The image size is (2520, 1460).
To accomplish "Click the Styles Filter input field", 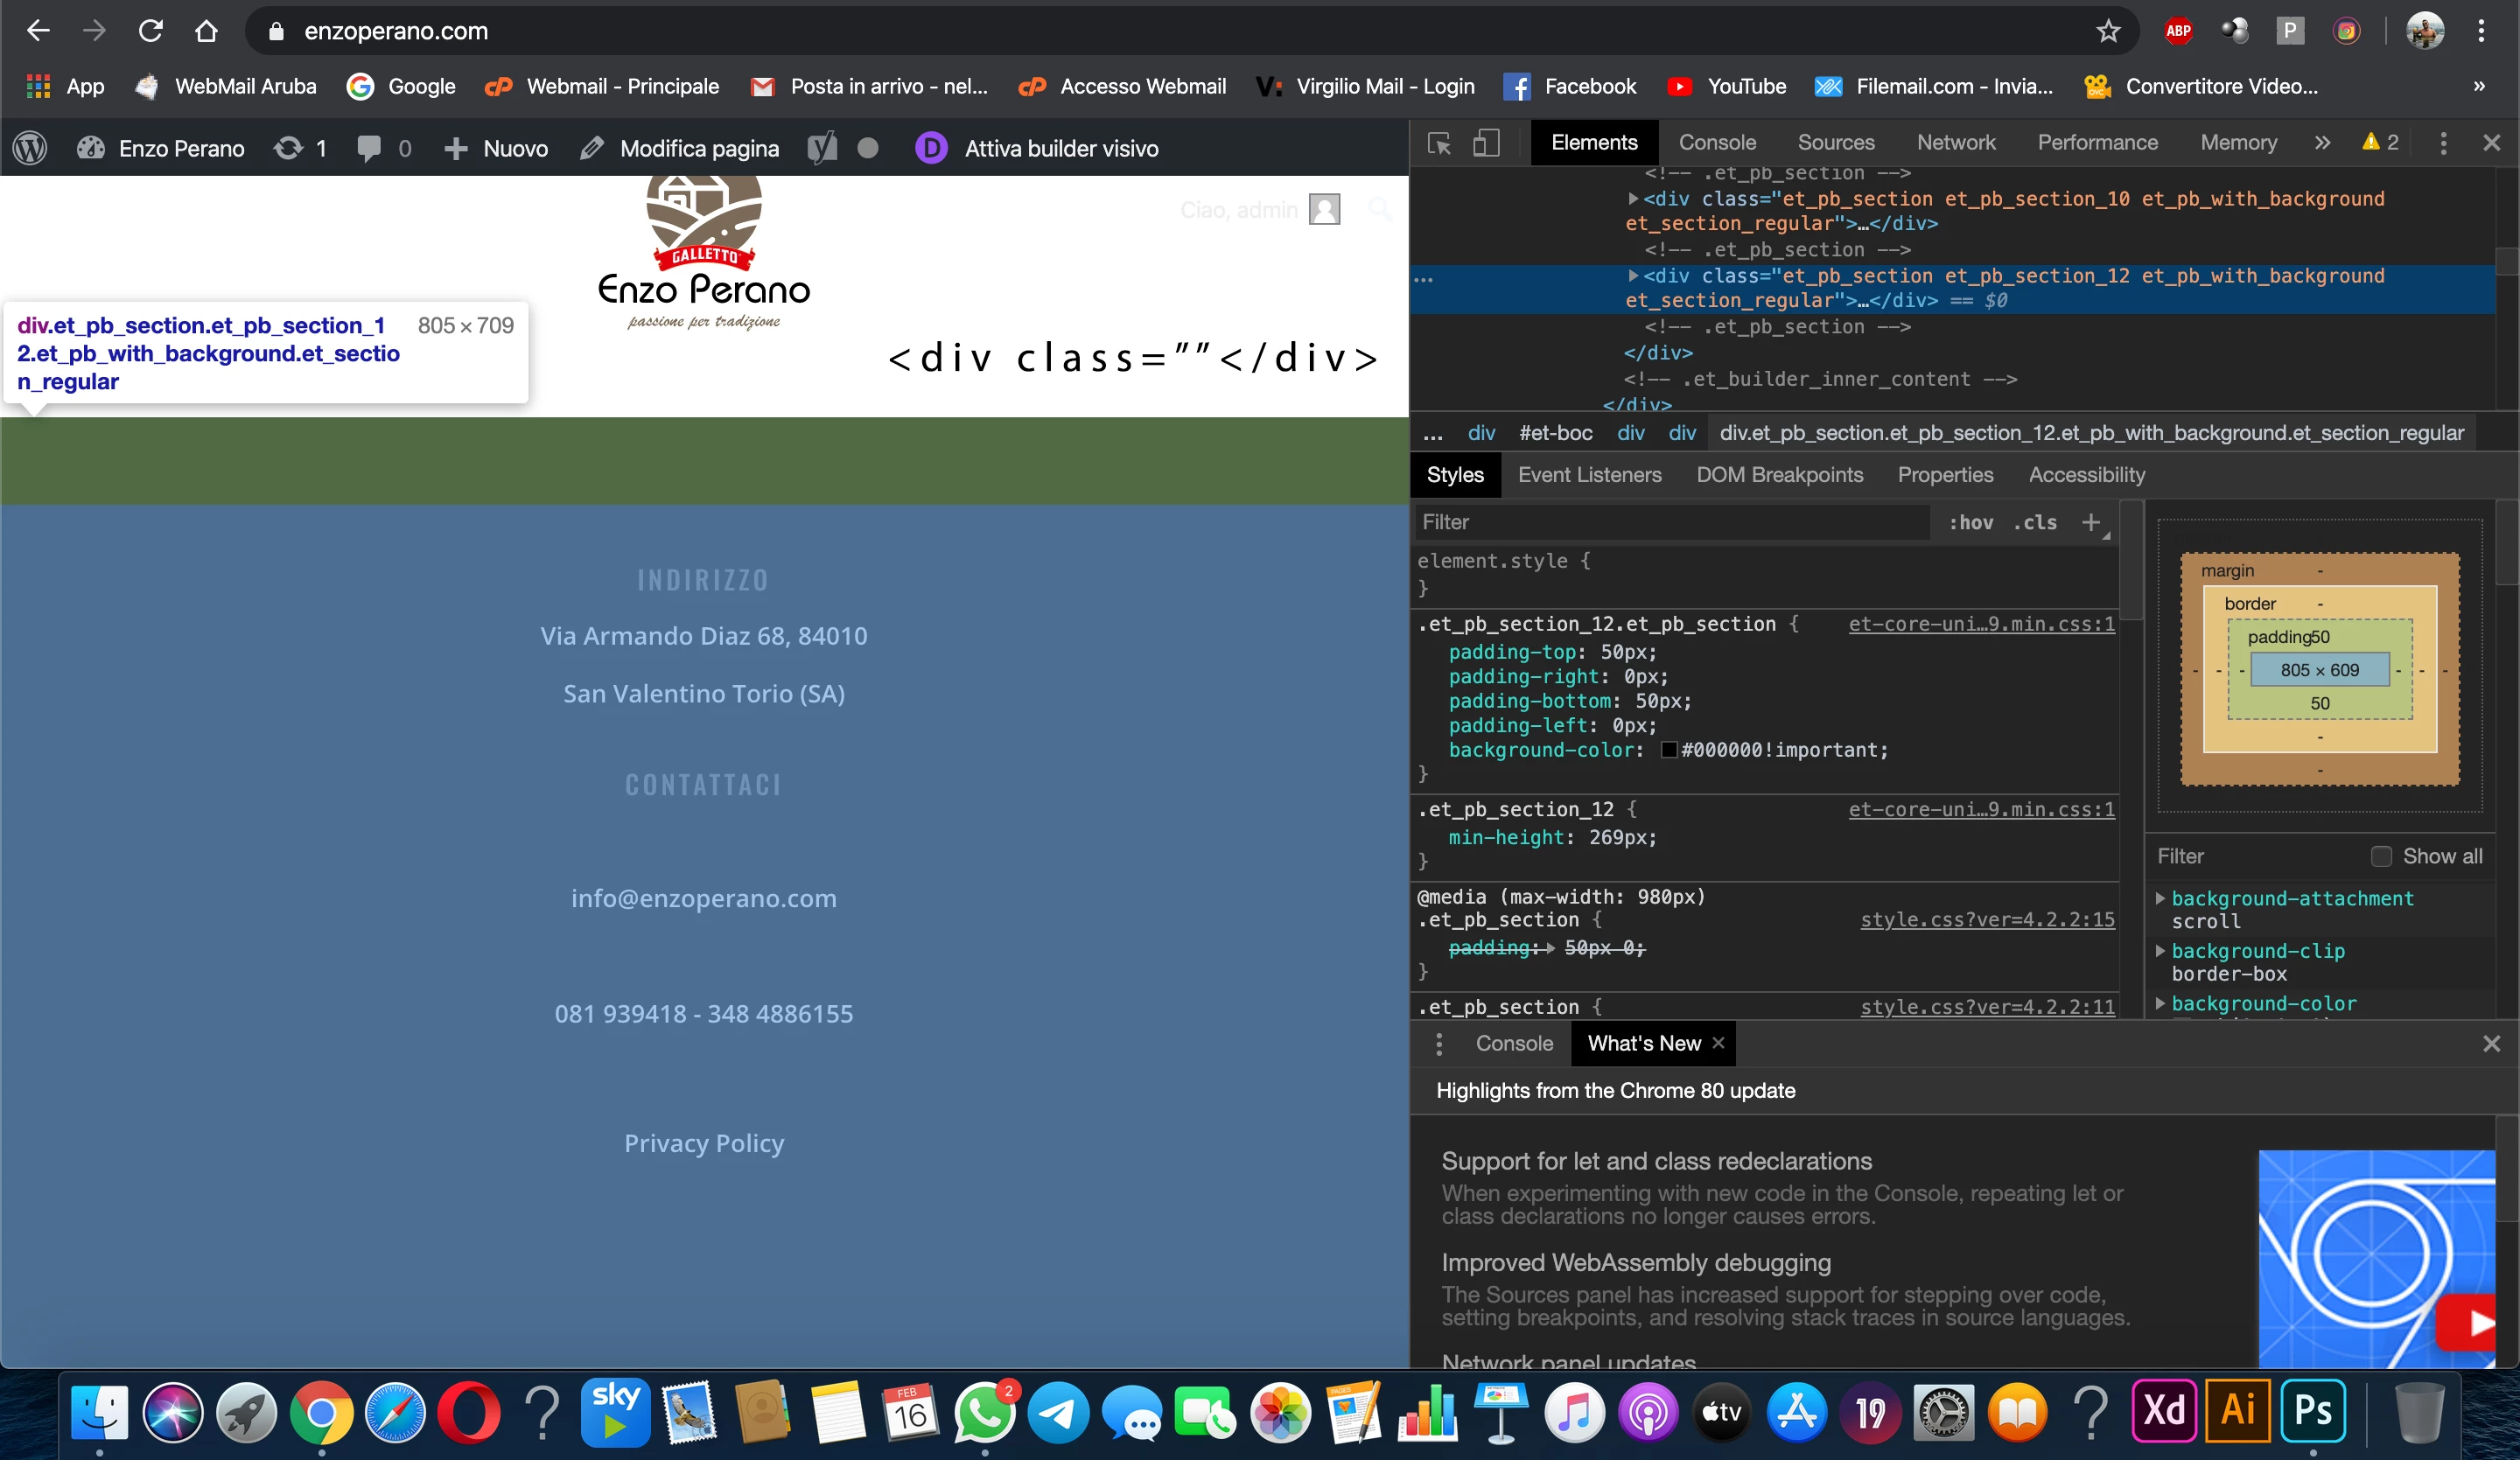I will click(x=1670, y=522).
